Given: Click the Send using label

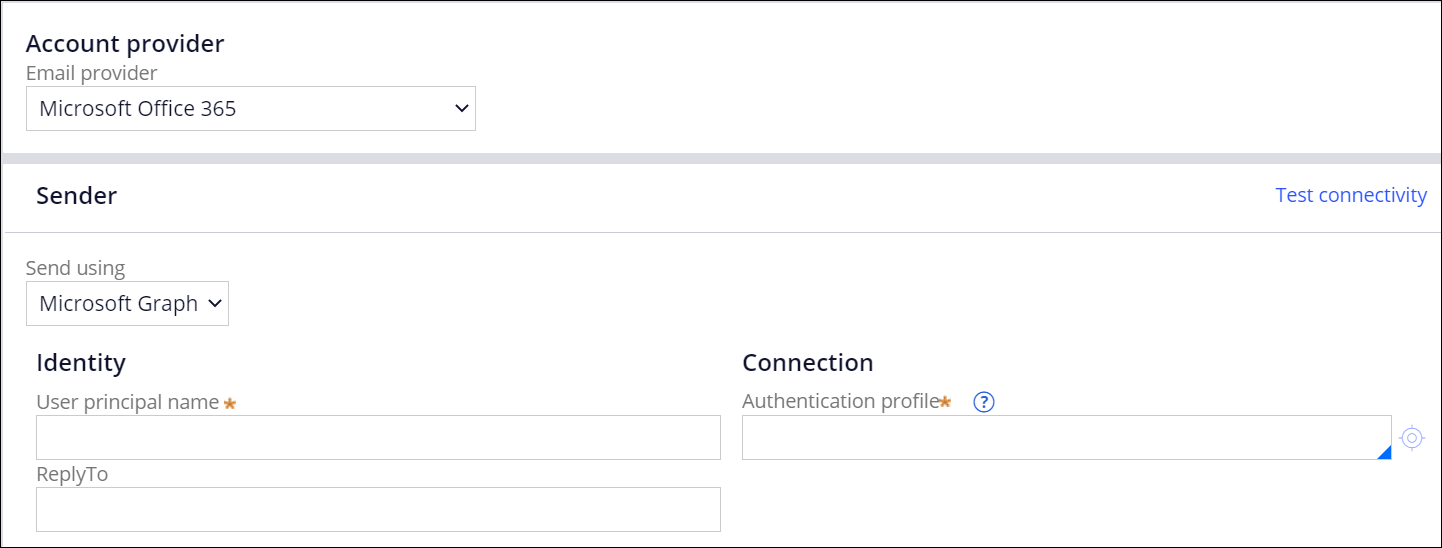Looking at the screenshot, I should point(75,268).
